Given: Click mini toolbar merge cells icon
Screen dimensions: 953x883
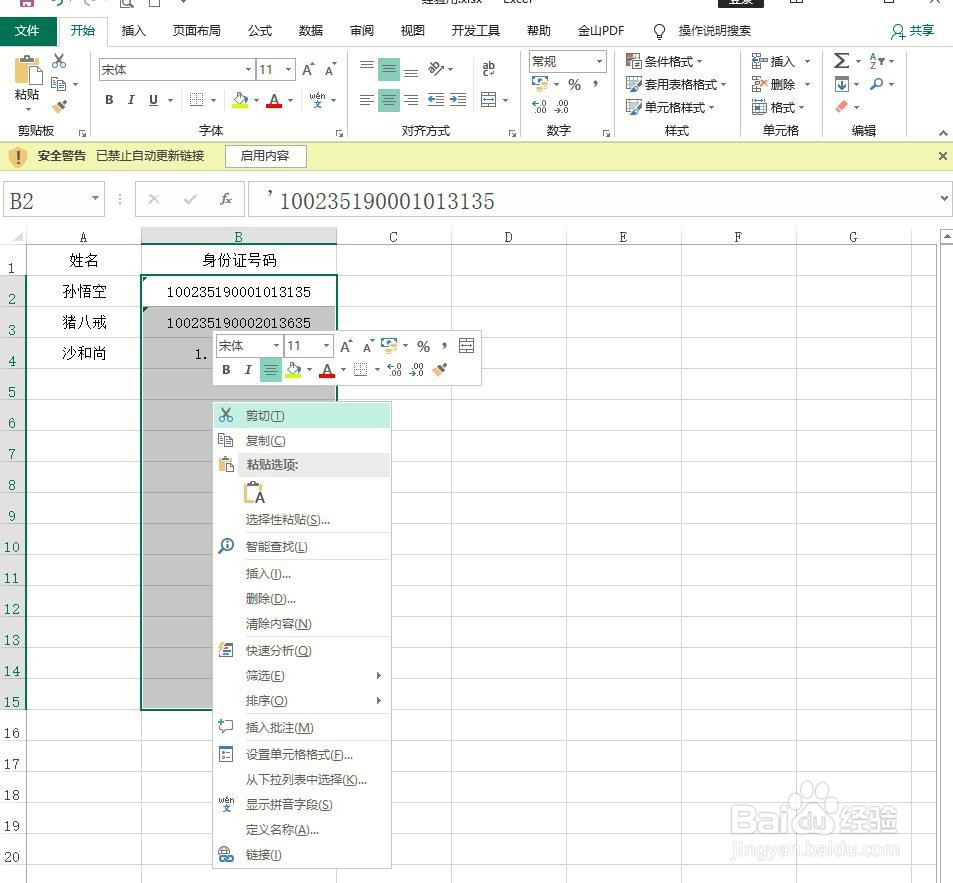Looking at the screenshot, I should click(466, 346).
